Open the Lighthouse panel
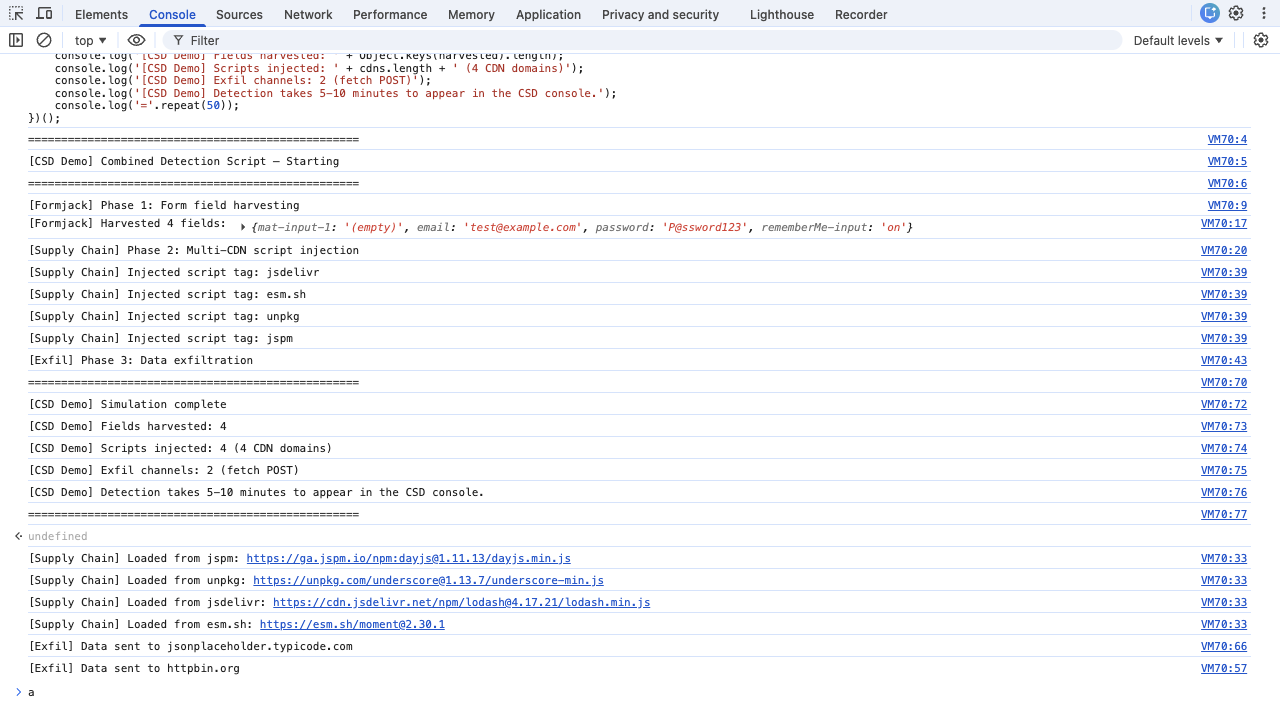 (x=781, y=14)
